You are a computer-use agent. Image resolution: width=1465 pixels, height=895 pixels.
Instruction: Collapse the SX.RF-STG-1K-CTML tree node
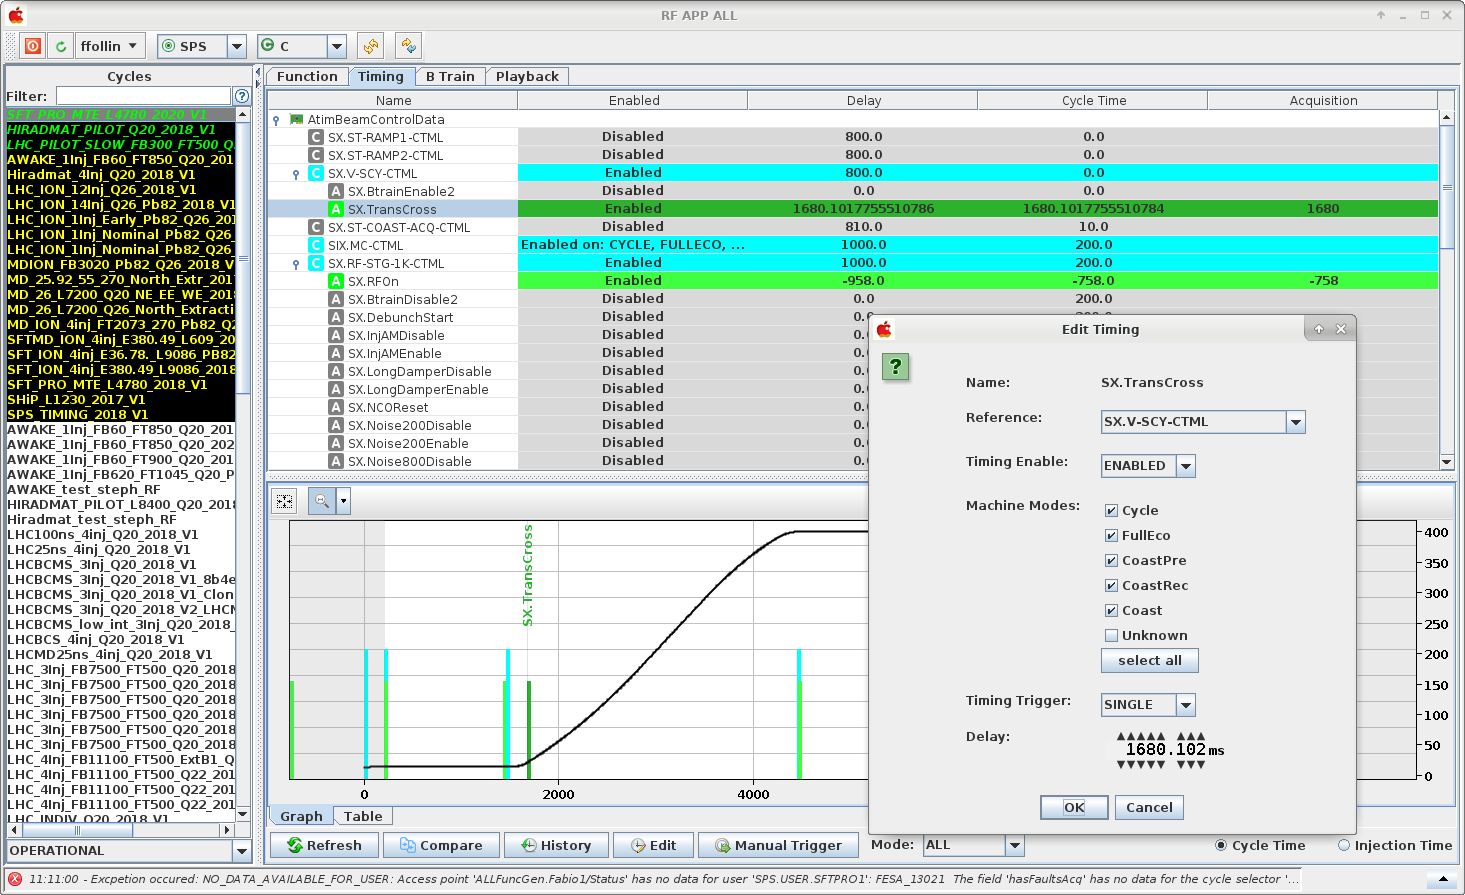[x=296, y=264]
